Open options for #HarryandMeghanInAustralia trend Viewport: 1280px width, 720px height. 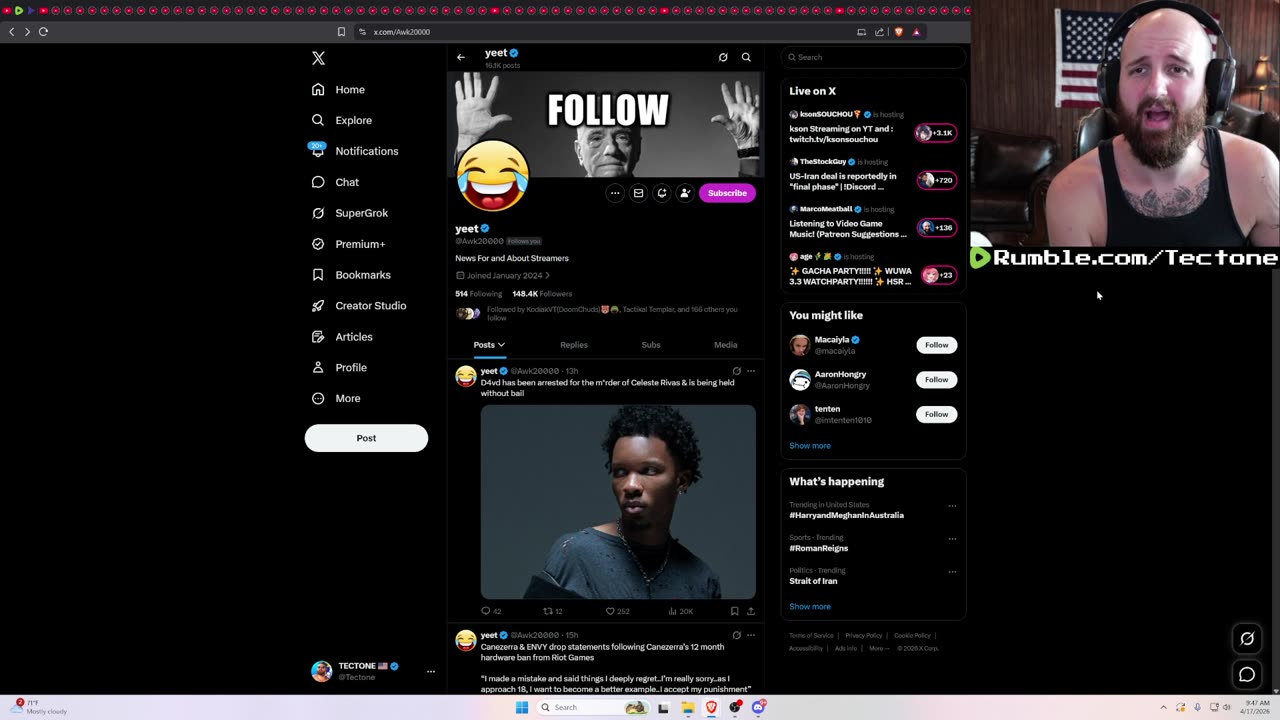952,506
